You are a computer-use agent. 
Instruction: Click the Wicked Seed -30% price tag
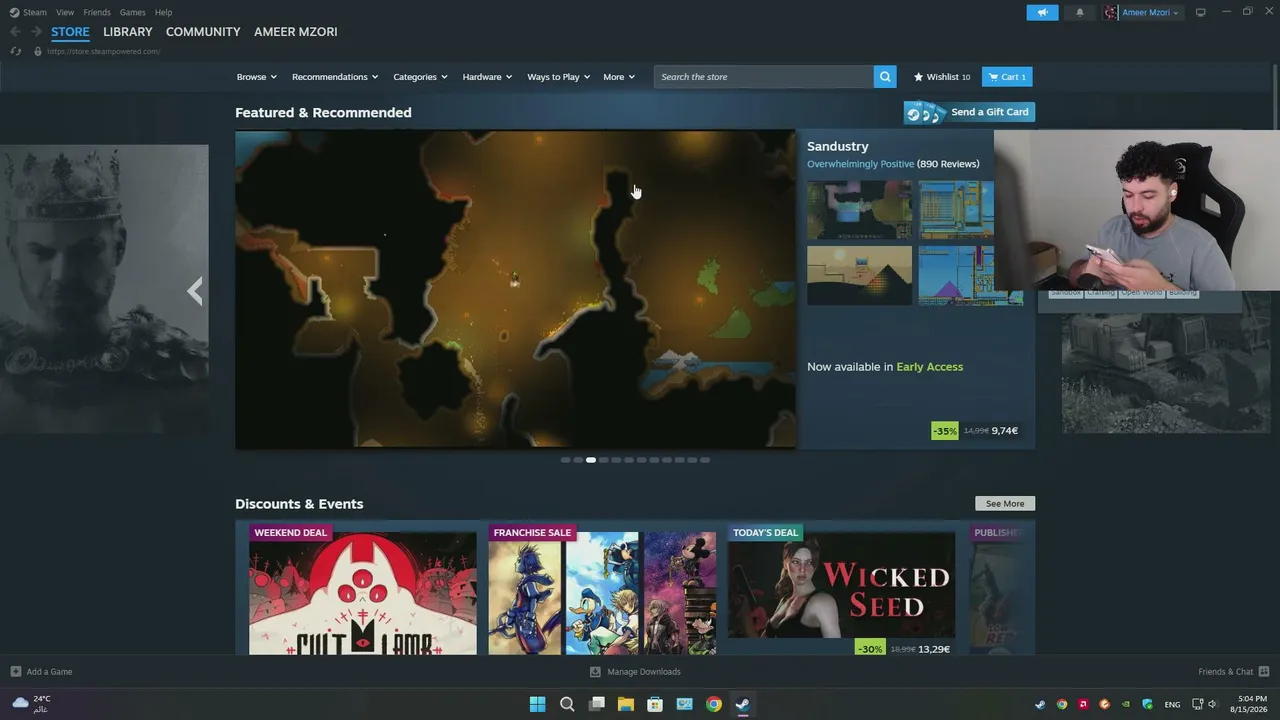(x=903, y=649)
